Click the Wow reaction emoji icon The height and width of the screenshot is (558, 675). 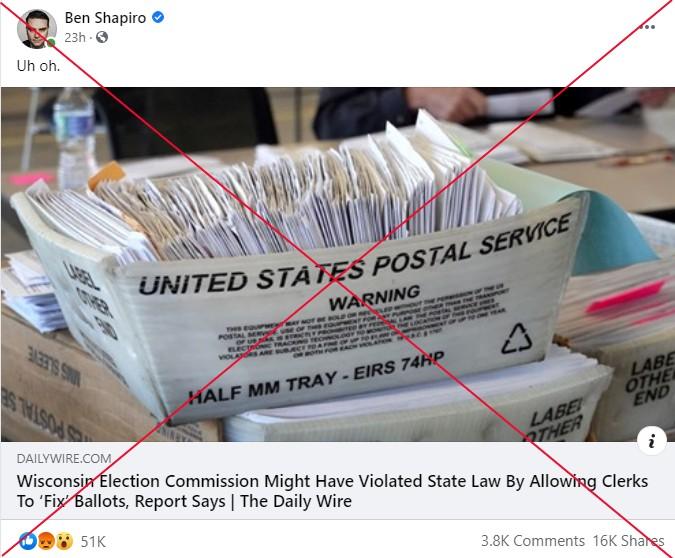click(x=64, y=541)
